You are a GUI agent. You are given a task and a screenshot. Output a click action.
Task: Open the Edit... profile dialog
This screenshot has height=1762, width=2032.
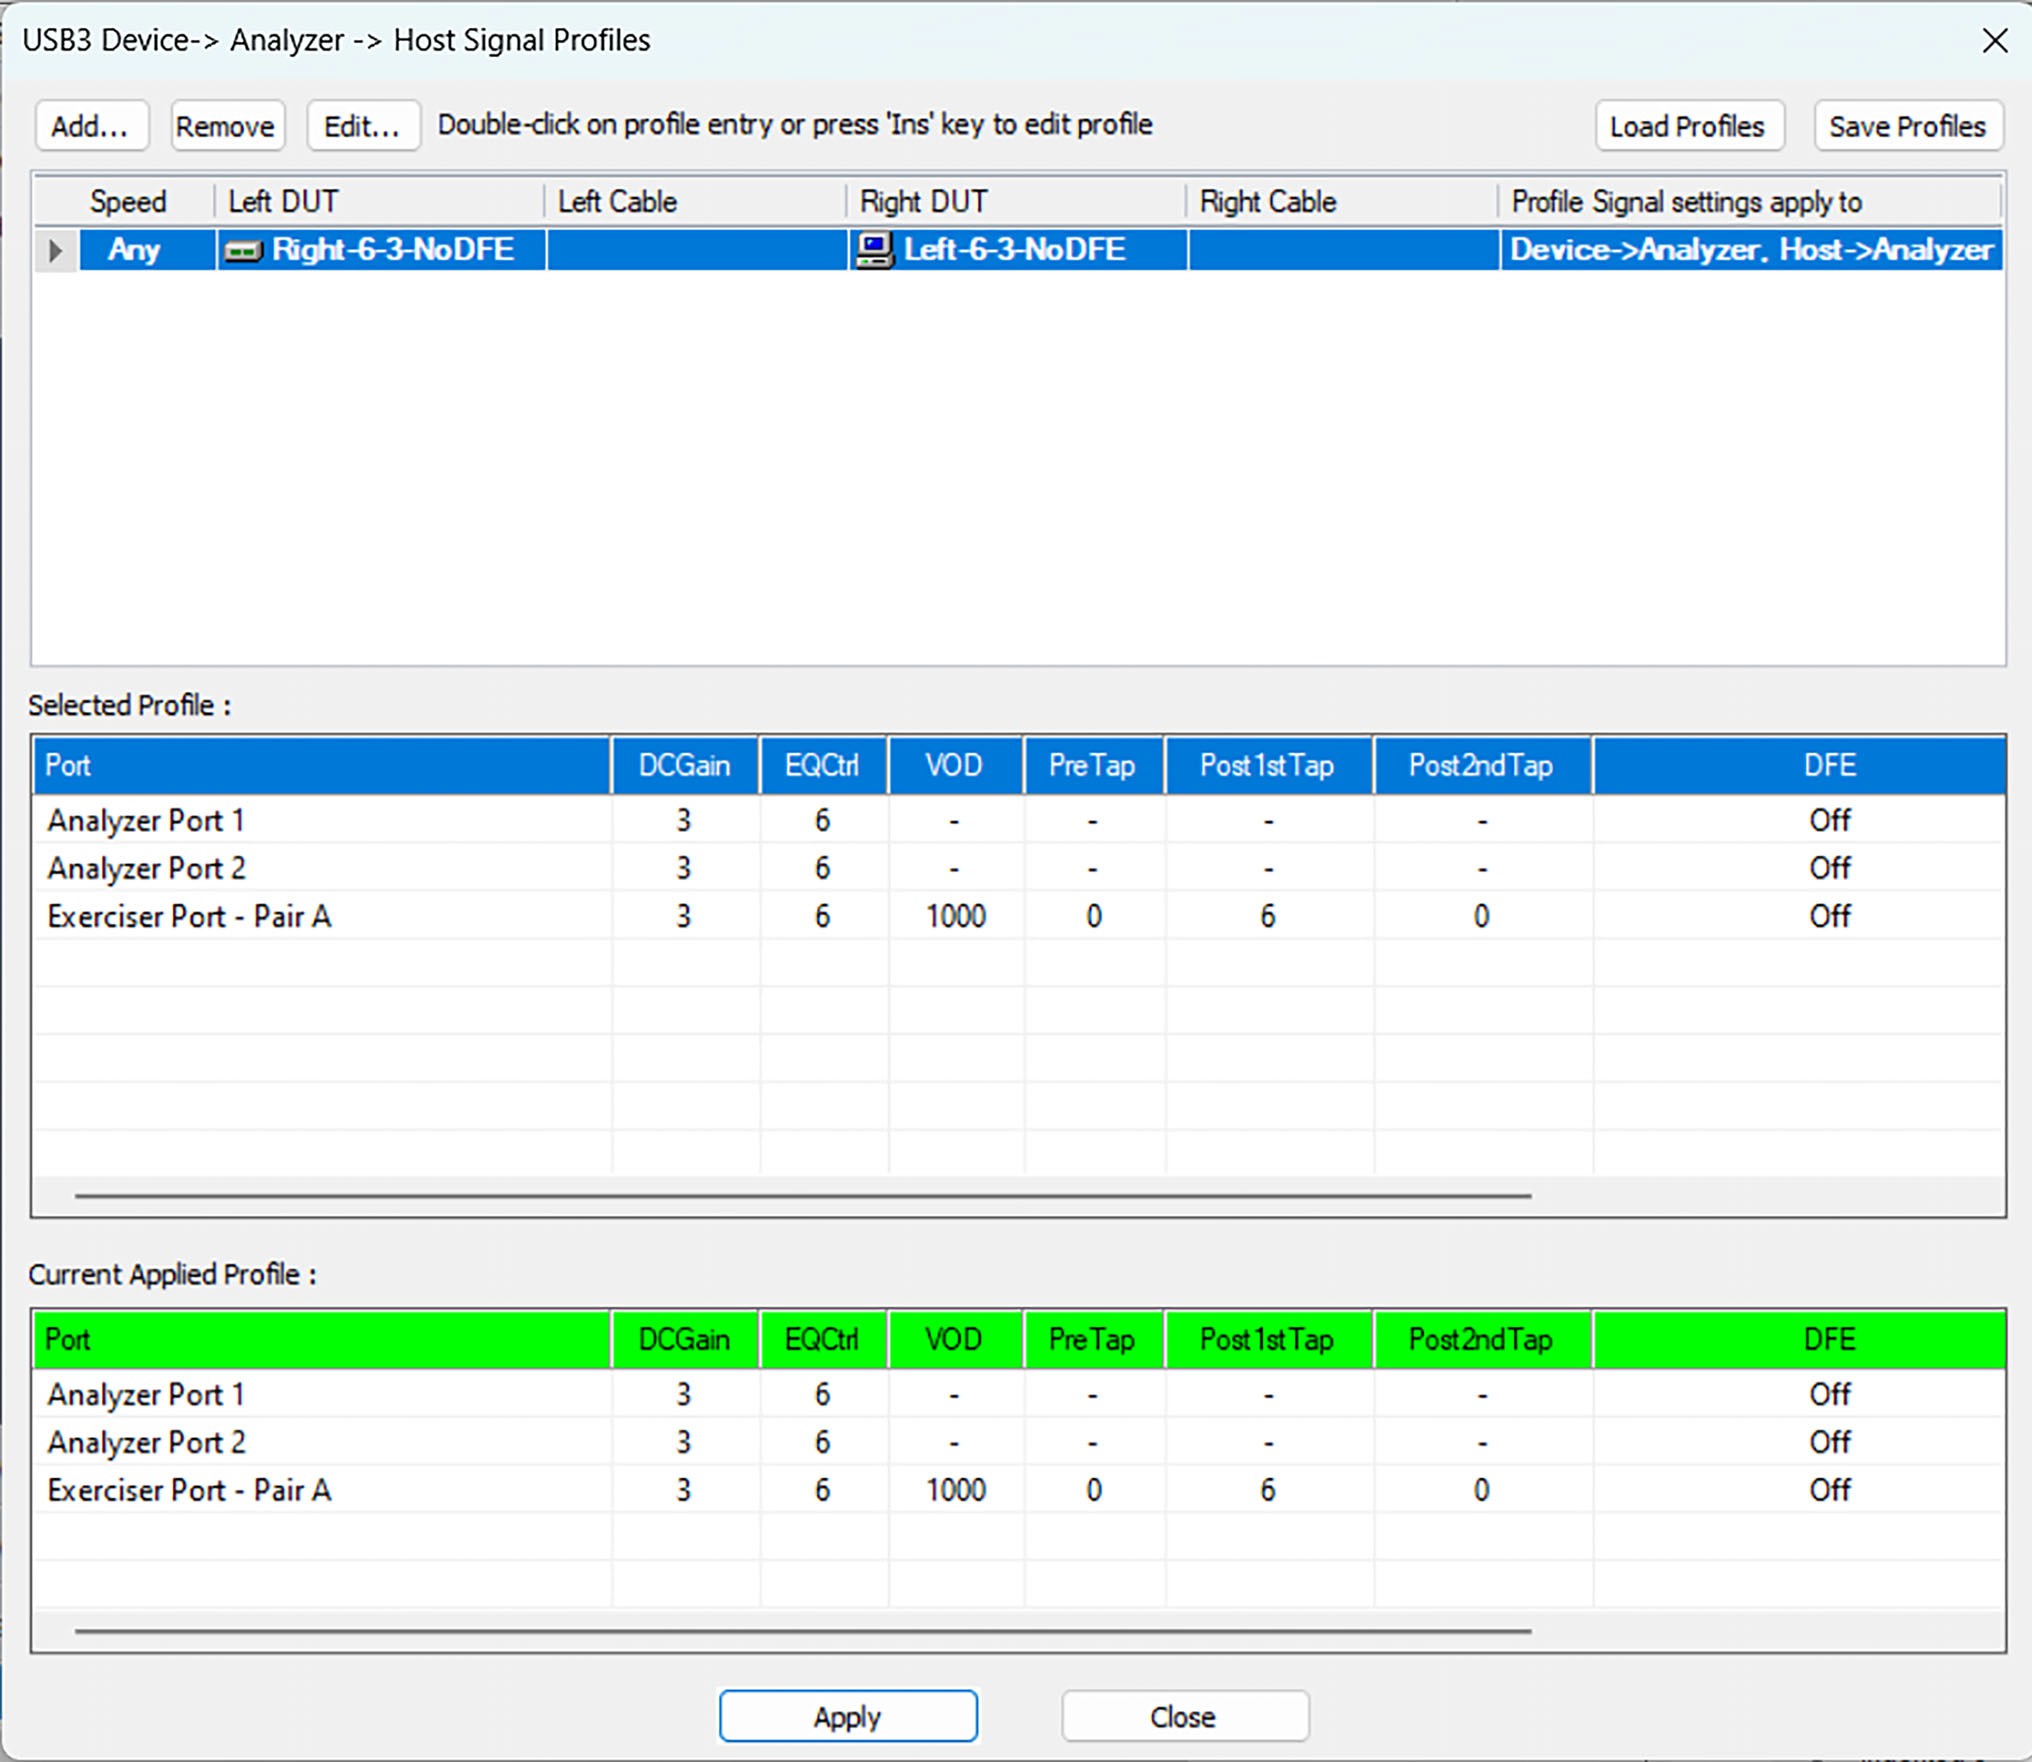click(363, 126)
